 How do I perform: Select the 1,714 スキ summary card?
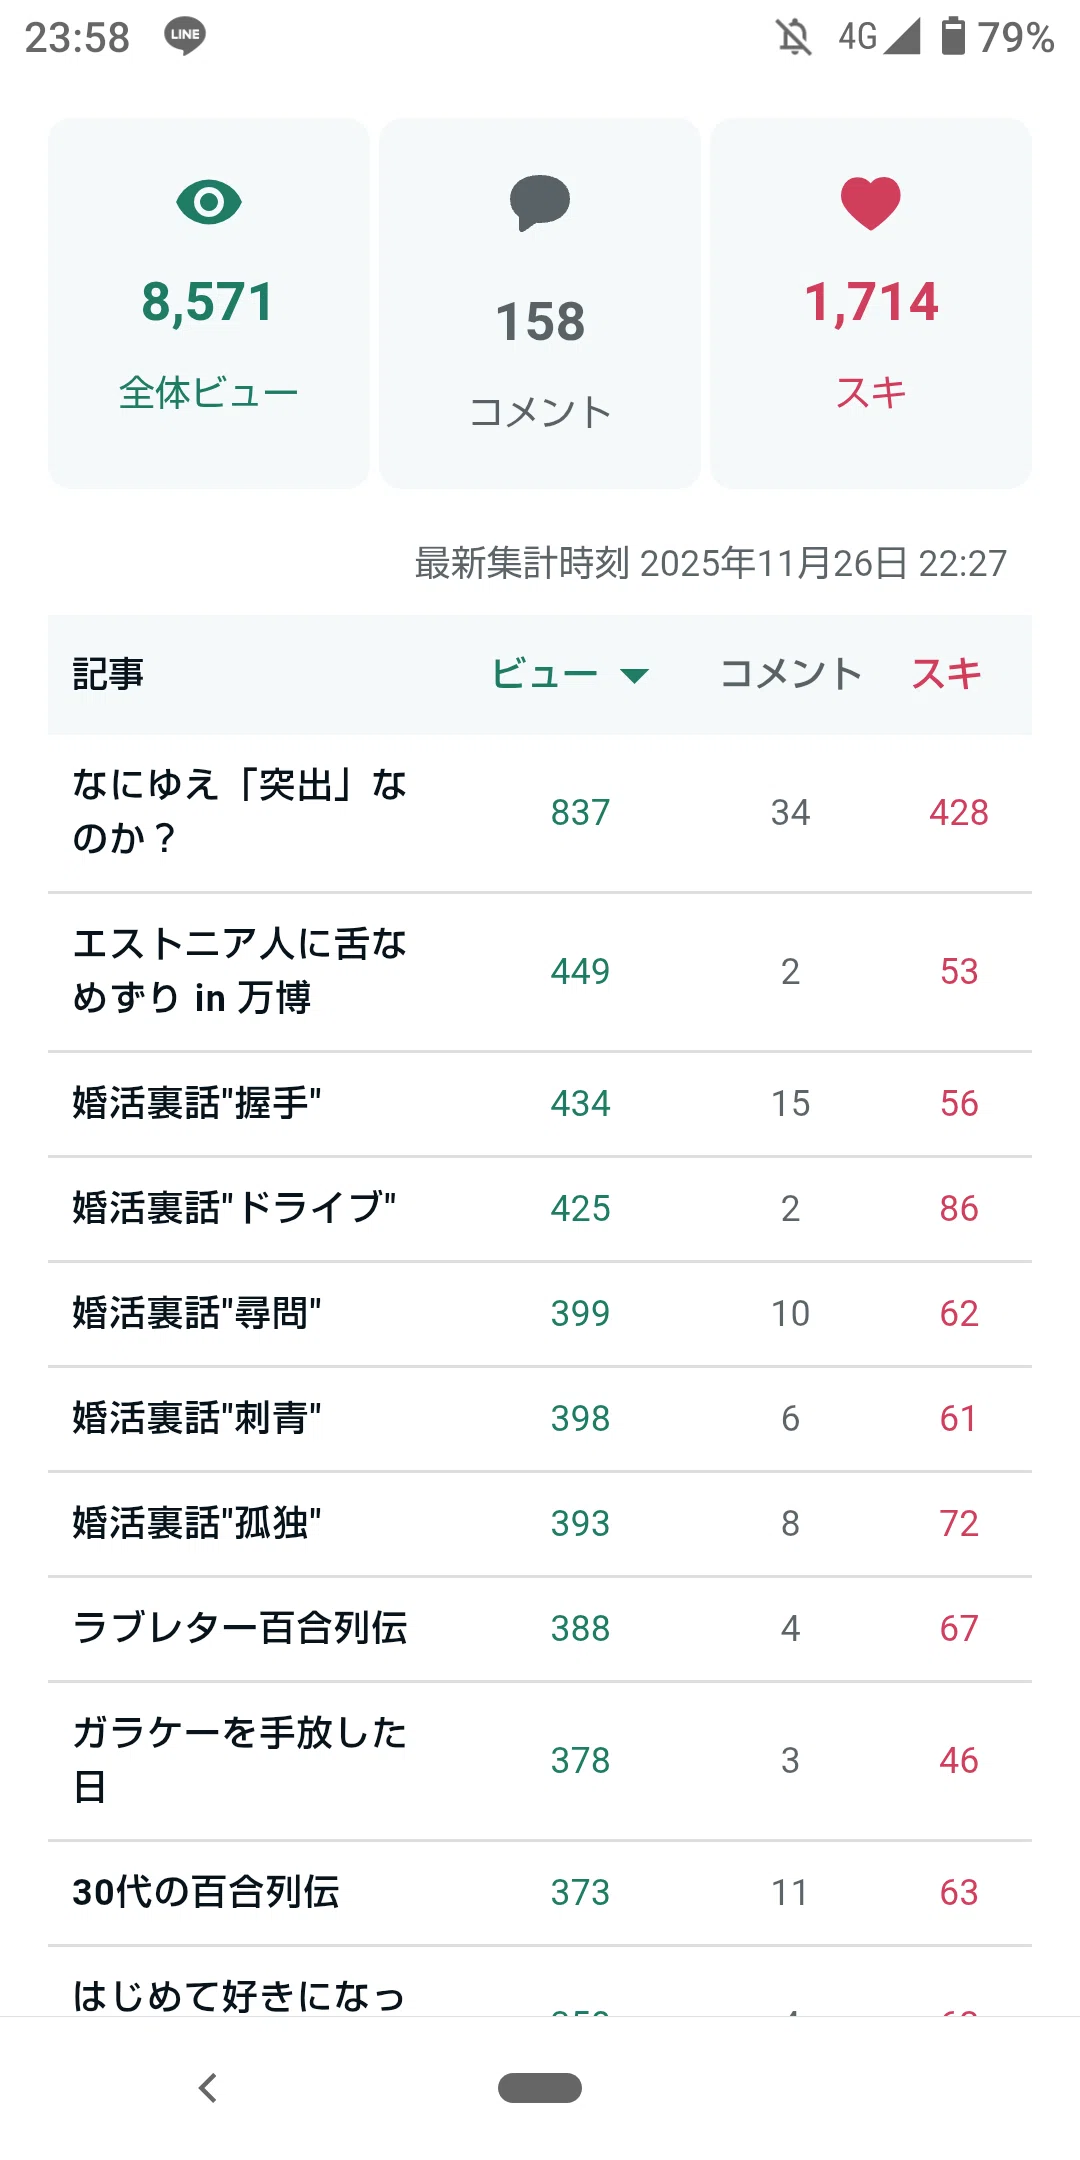871,303
